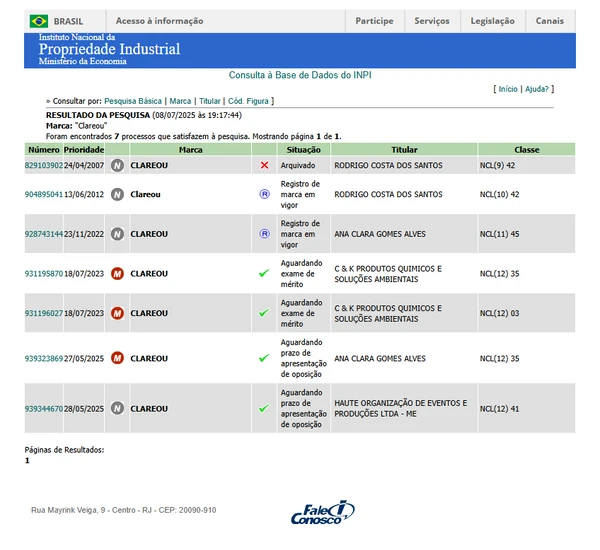Click the green checkmark in row 939323869
This screenshot has height=550, width=600.
click(264, 358)
